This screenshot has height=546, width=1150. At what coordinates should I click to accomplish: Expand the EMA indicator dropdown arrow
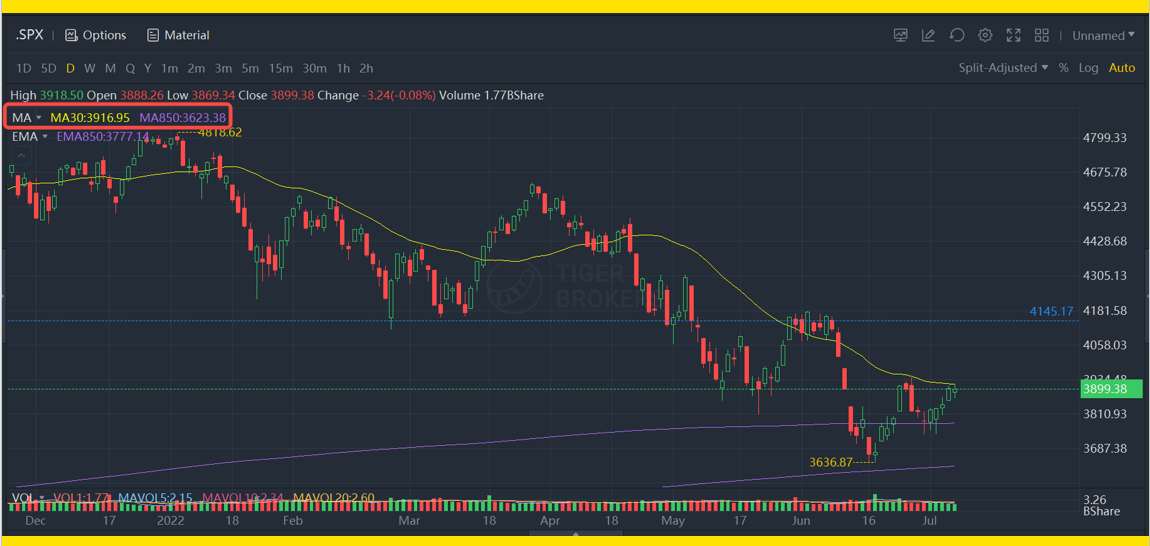[45, 136]
